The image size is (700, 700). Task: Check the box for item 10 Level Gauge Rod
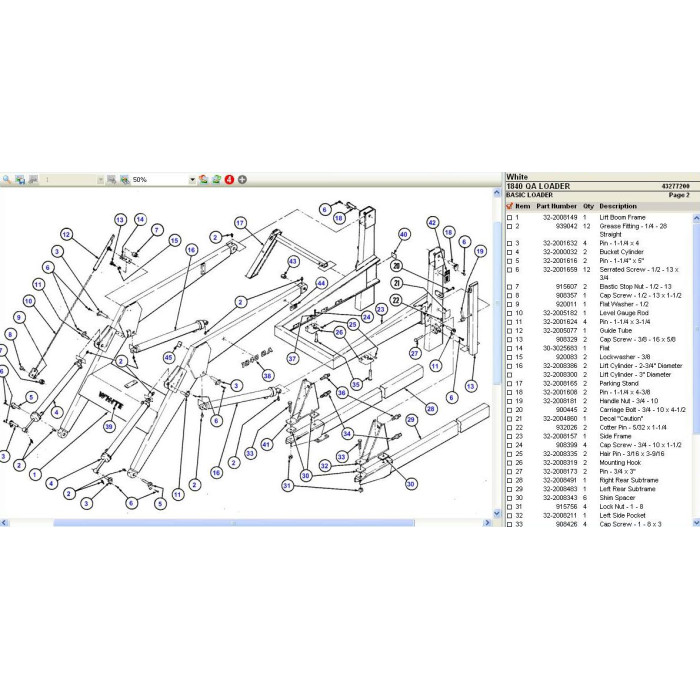pyautogui.click(x=509, y=313)
